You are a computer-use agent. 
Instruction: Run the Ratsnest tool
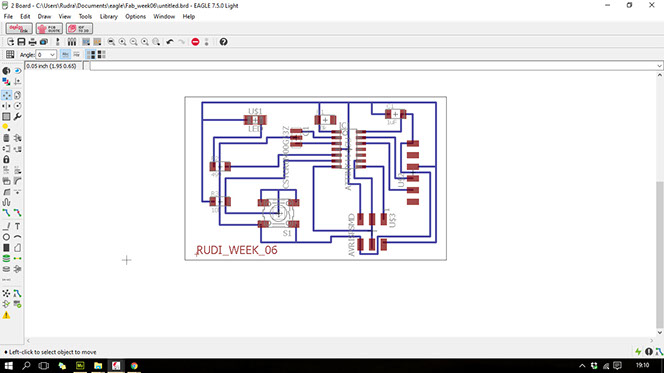6,293
